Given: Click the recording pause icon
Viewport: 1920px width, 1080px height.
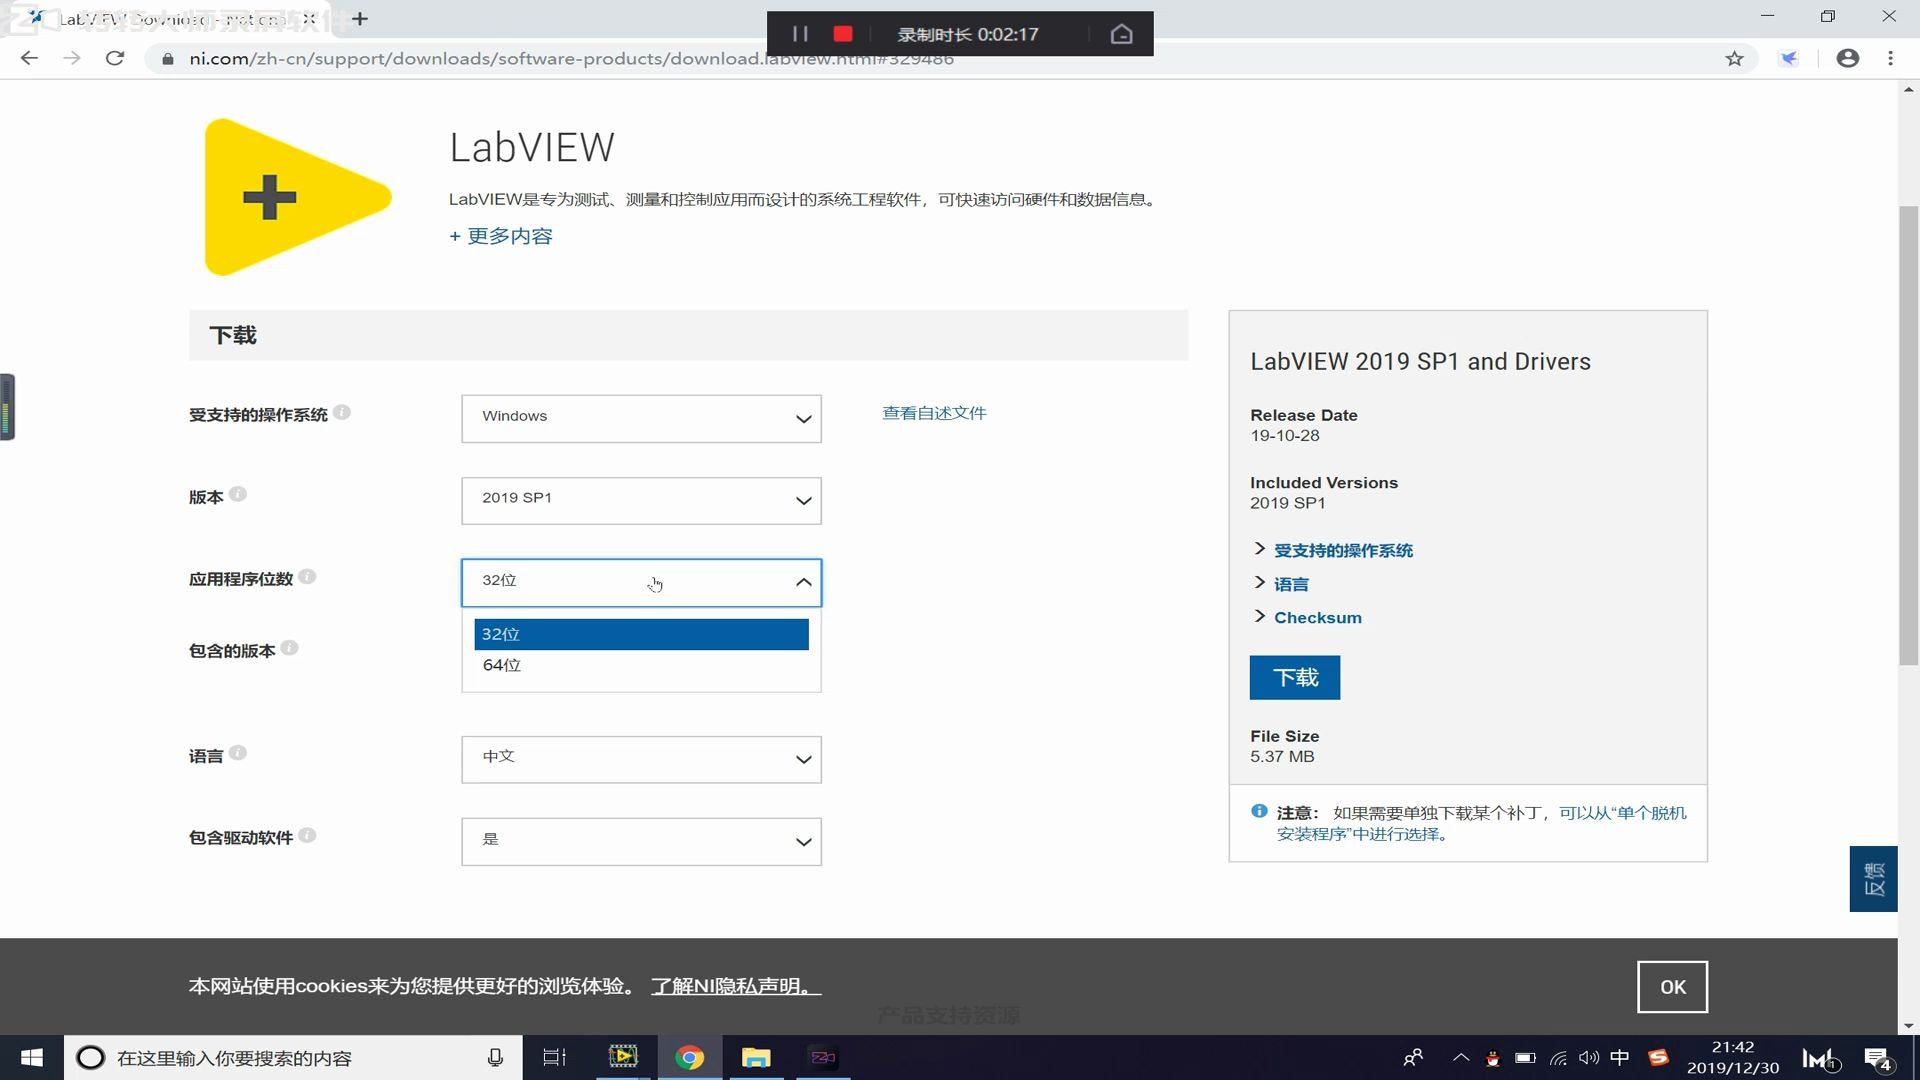Looking at the screenshot, I should coord(800,34).
